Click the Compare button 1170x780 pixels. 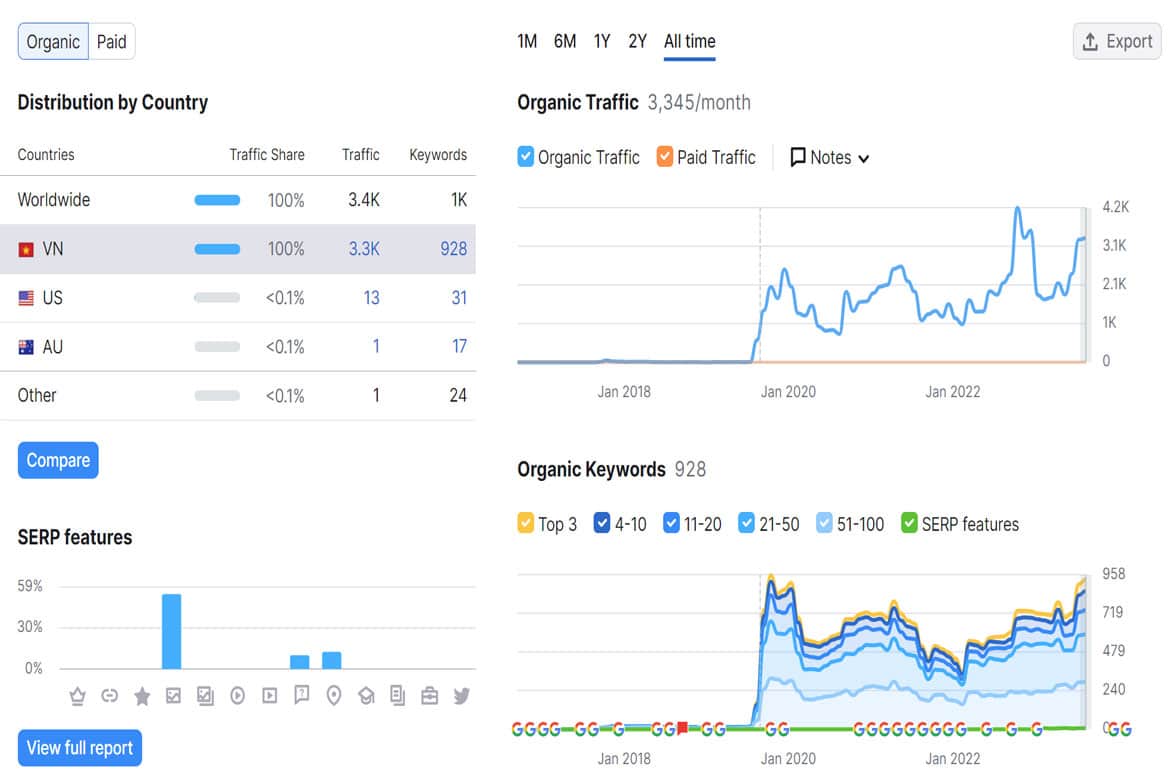click(x=58, y=461)
